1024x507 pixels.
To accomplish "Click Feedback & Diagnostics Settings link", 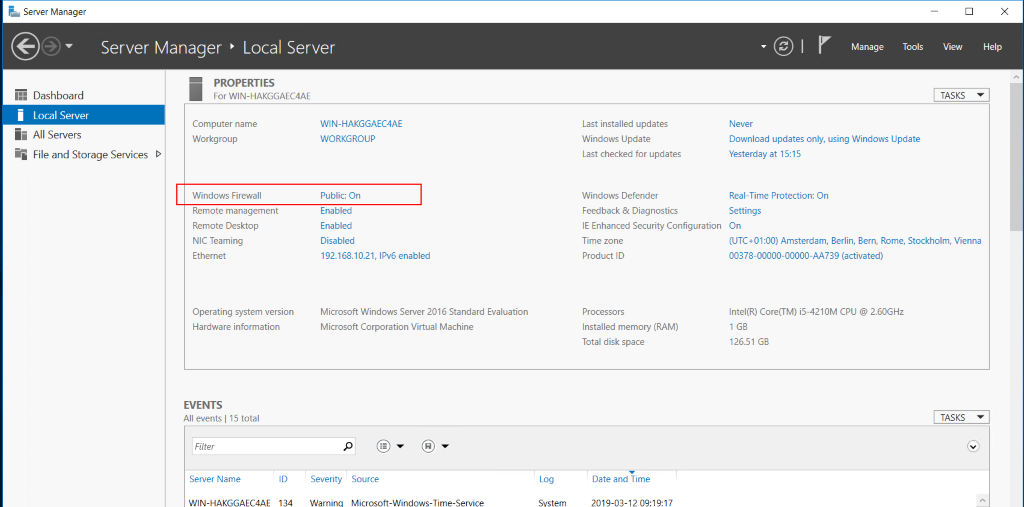I will pos(744,210).
